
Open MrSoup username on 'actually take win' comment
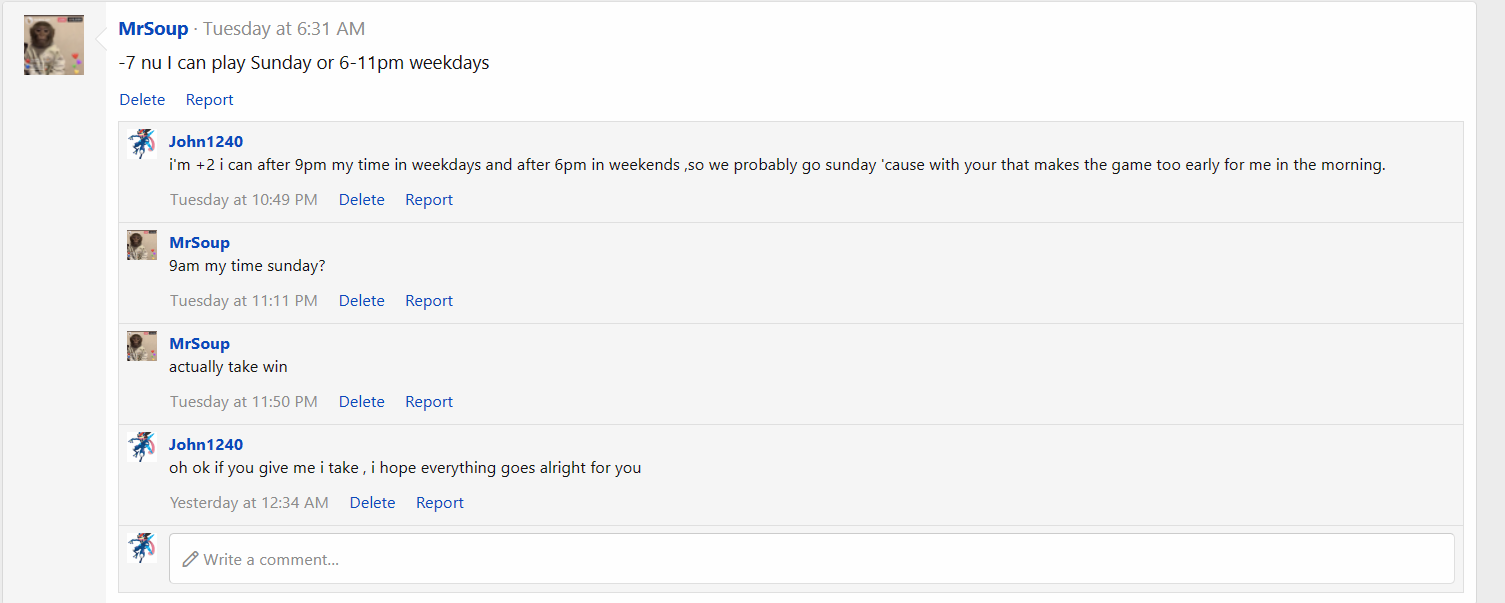click(x=199, y=344)
